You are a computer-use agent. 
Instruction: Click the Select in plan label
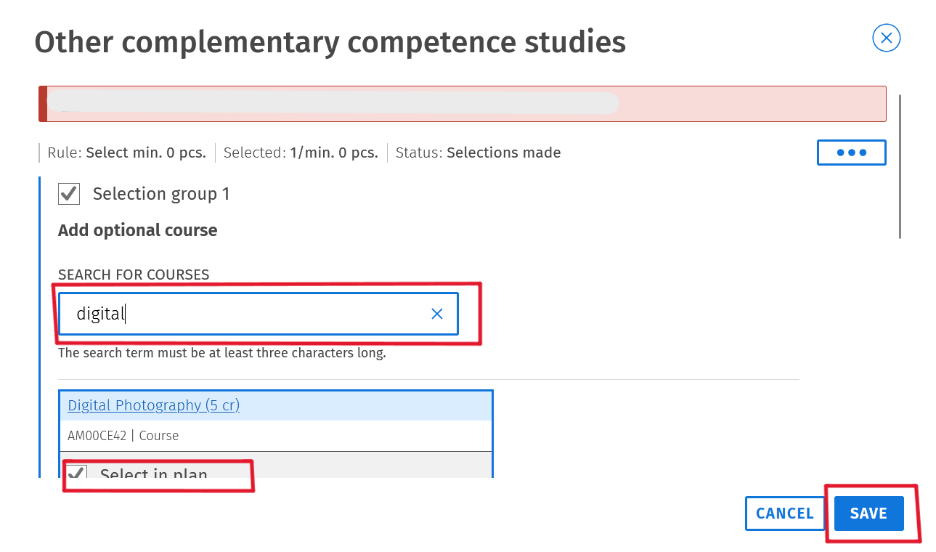coord(153,473)
